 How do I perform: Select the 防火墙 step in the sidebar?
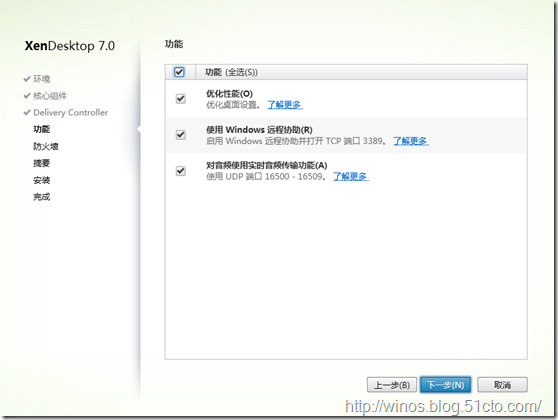[x=46, y=146]
